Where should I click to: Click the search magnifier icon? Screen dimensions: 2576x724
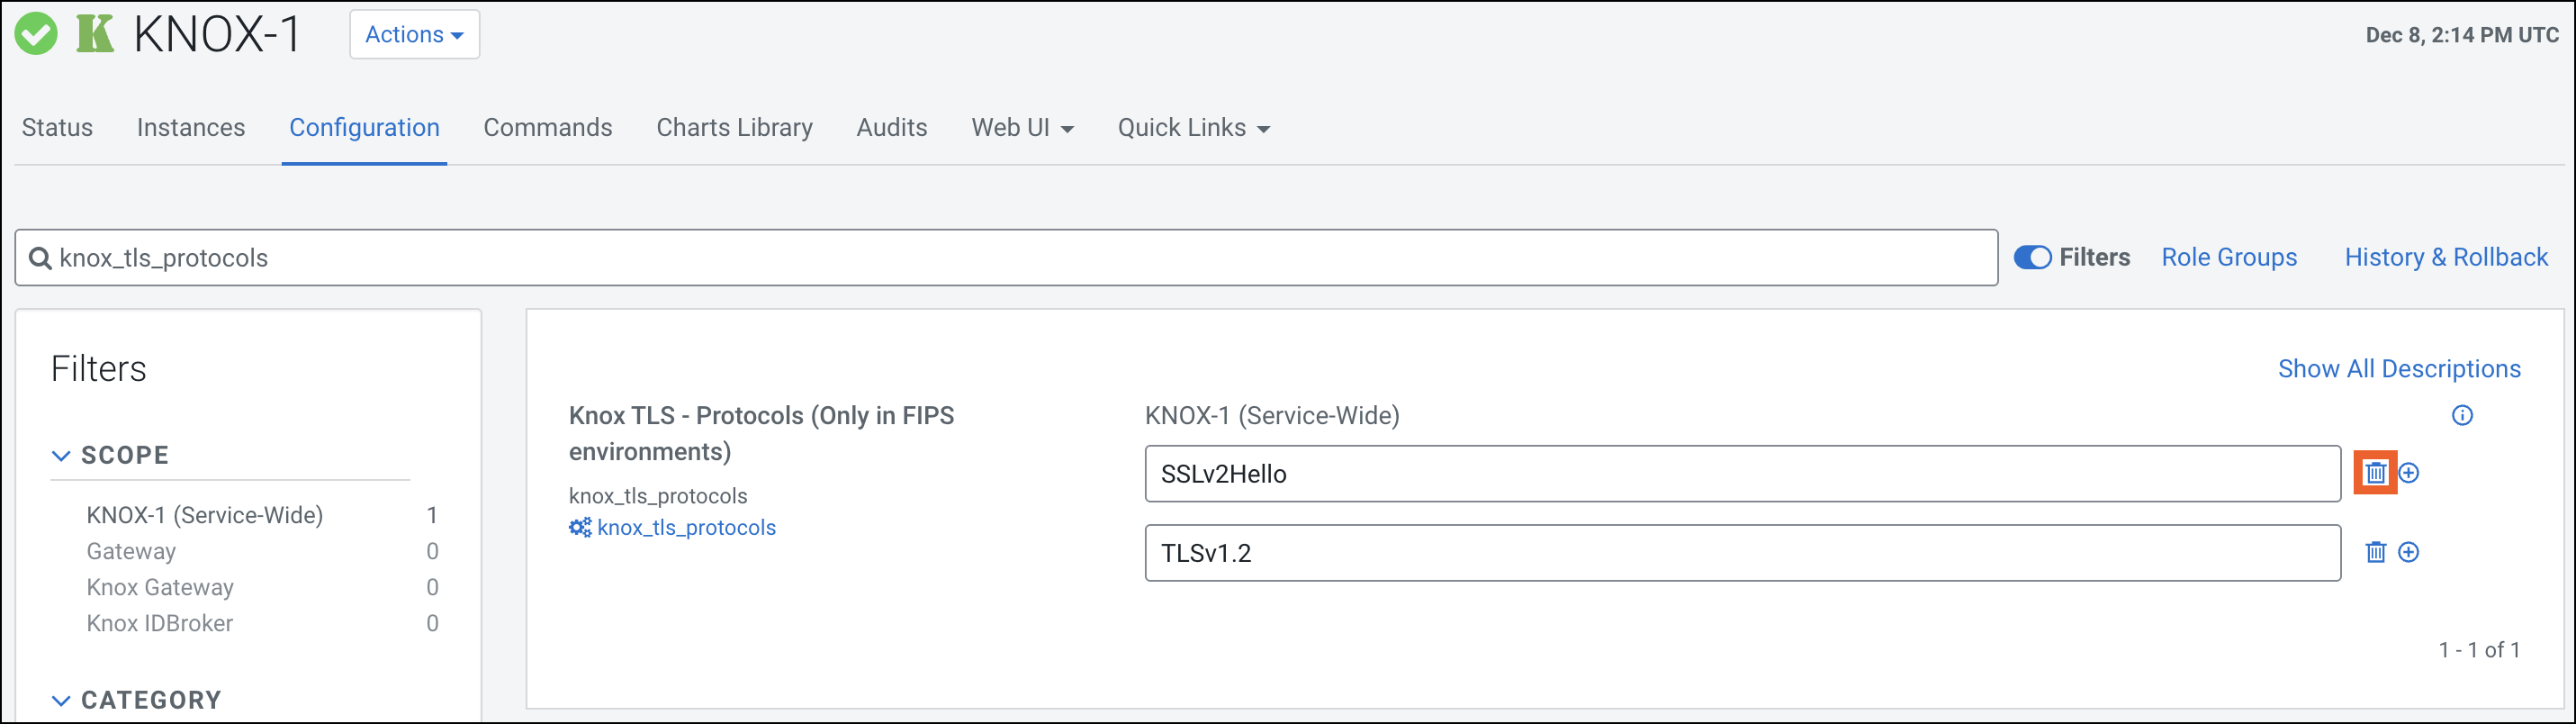tap(41, 258)
